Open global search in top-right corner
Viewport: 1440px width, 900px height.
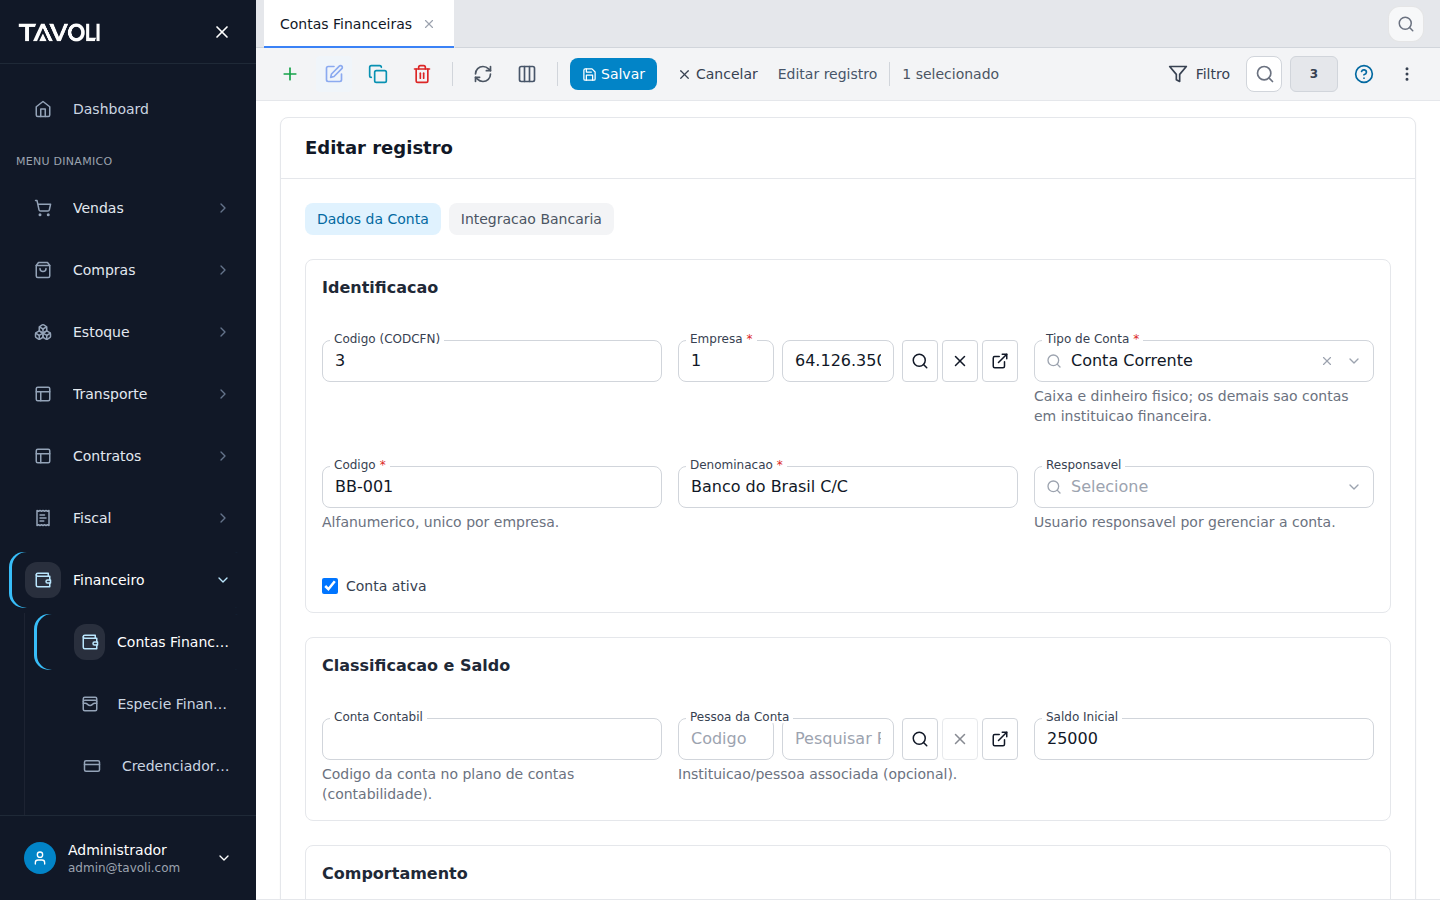(1406, 24)
